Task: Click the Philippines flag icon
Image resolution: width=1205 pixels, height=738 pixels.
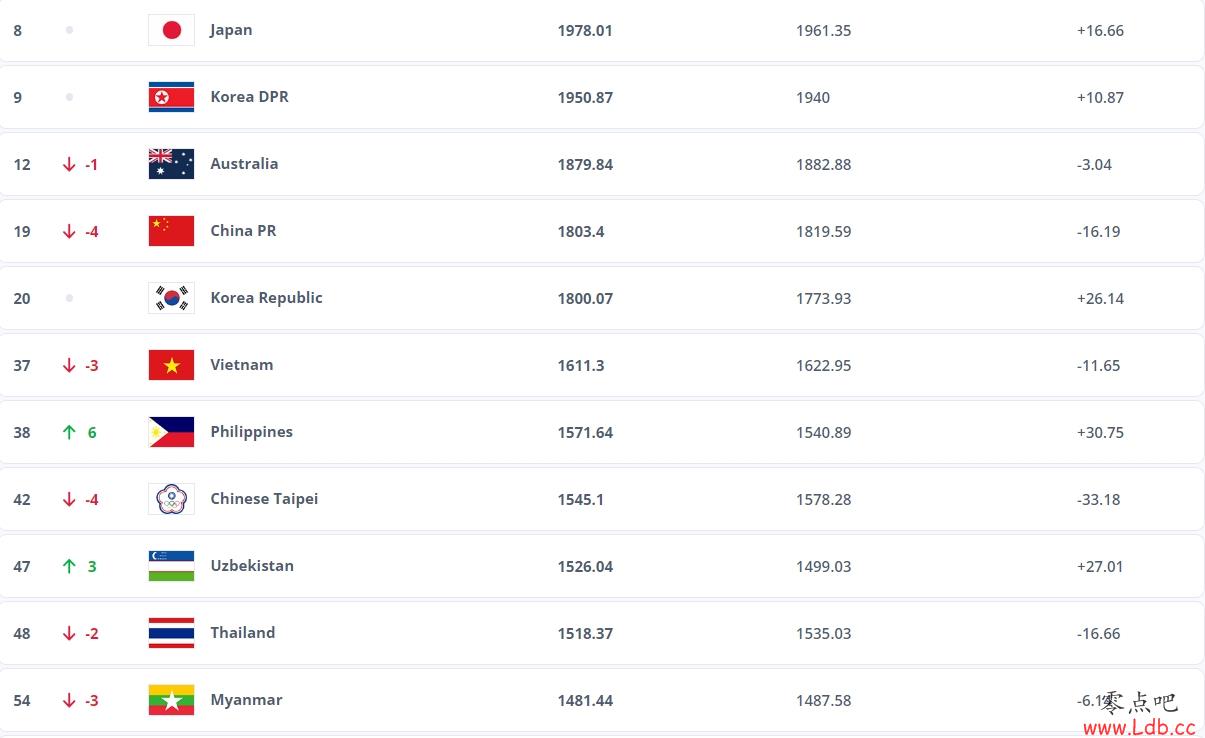Action: [x=171, y=432]
